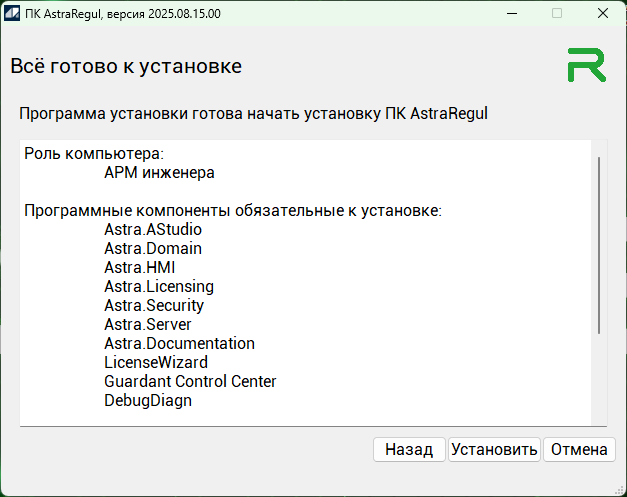The height and width of the screenshot is (497, 627).
Task: Minimize the installer window
Action: click(x=512, y=14)
